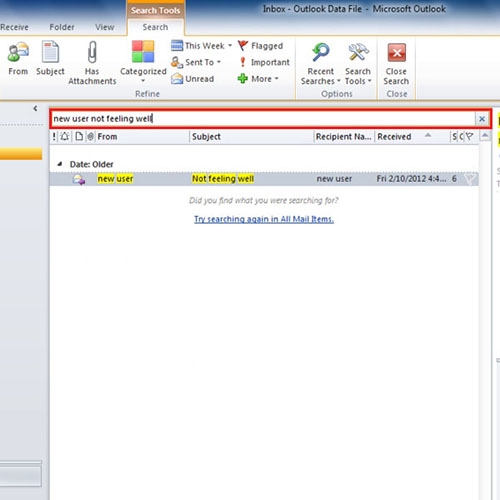
Task: Click the Close Search red X icon
Action: point(396,52)
